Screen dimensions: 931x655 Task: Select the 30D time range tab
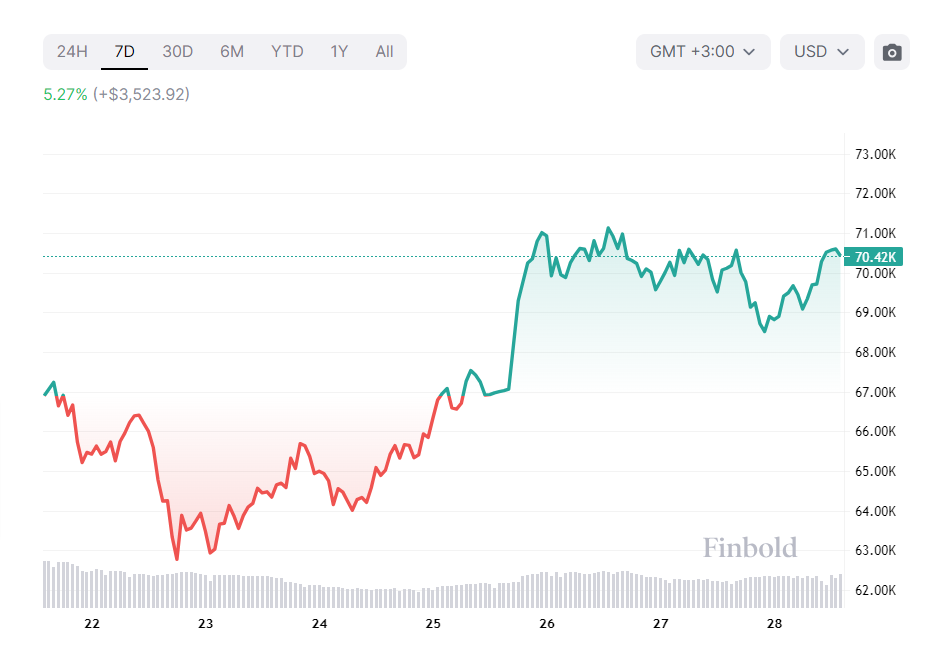tap(178, 52)
